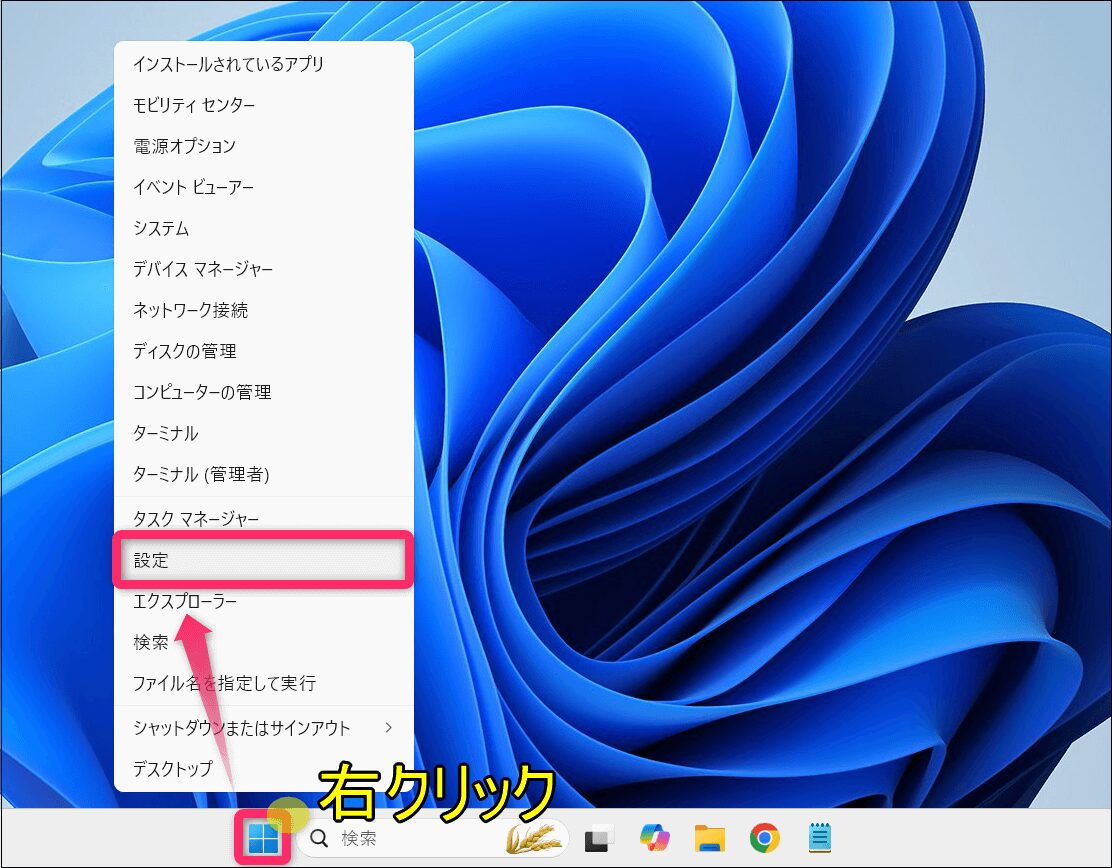This screenshot has width=1112, height=868.
Task: Choose インストールされているアプリ menu entry
Action: tap(264, 64)
